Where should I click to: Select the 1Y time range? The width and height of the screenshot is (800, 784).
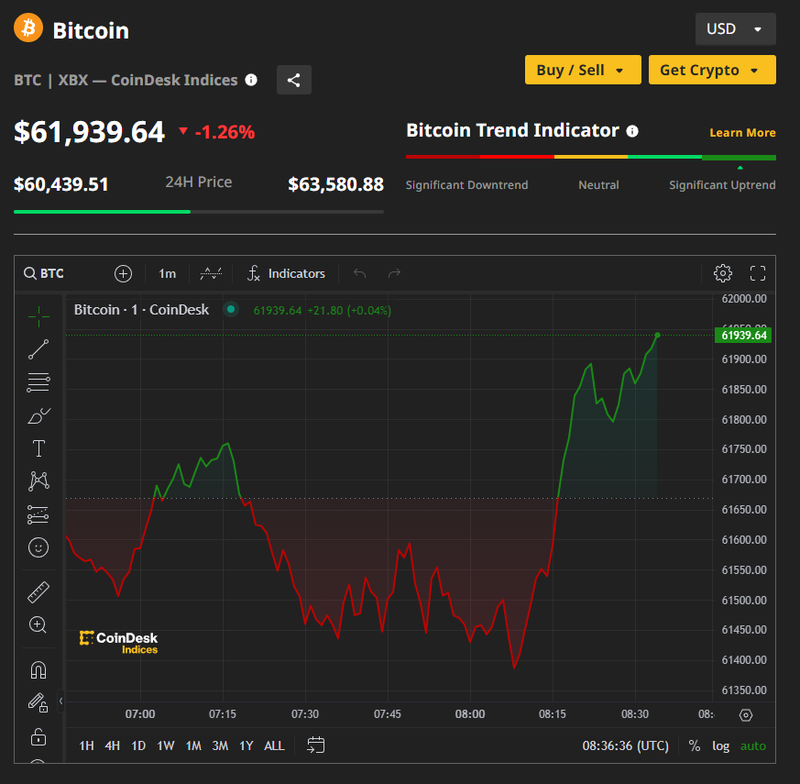point(246,745)
